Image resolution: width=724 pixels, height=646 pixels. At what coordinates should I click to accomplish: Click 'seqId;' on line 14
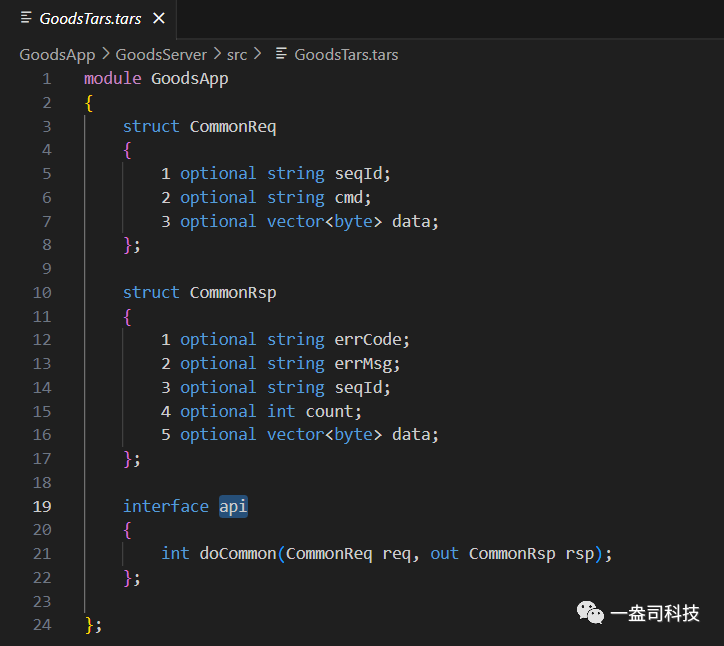coord(362,387)
